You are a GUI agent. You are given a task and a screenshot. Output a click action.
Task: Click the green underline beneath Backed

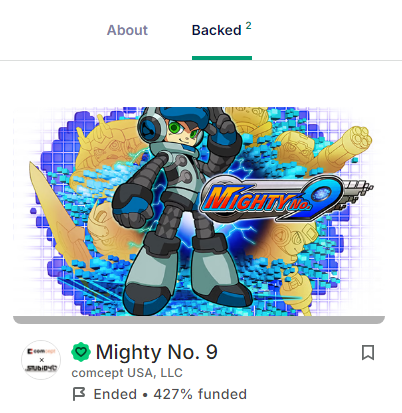[222, 58]
